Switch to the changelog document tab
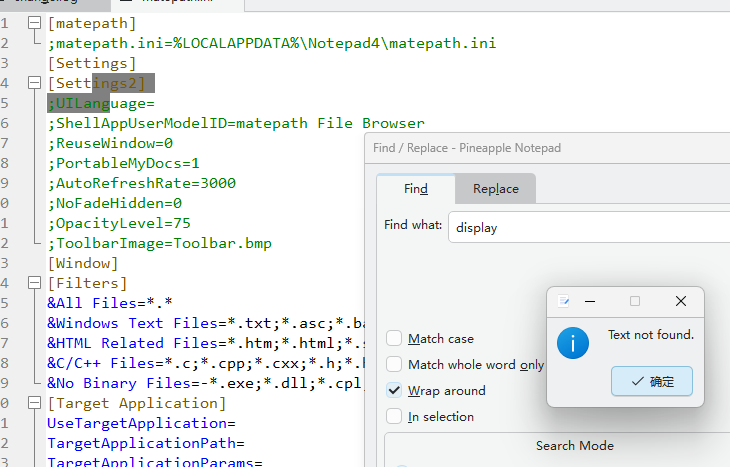The width and height of the screenshot is (730, 467). point(40,3)
